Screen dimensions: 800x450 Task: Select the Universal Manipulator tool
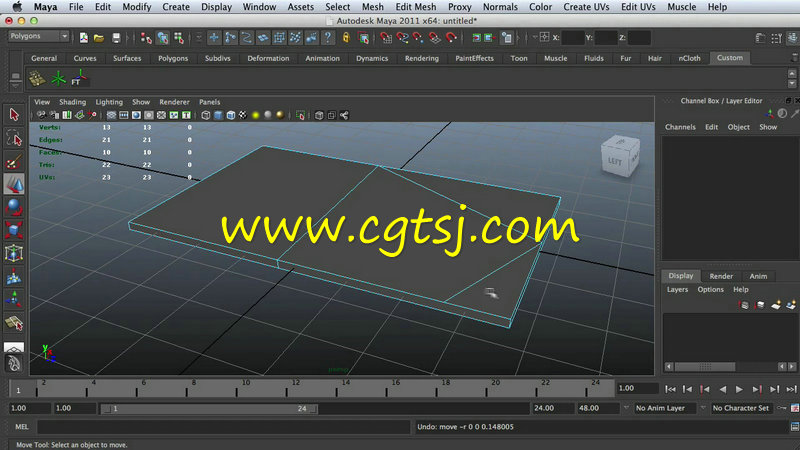(14, 253)
